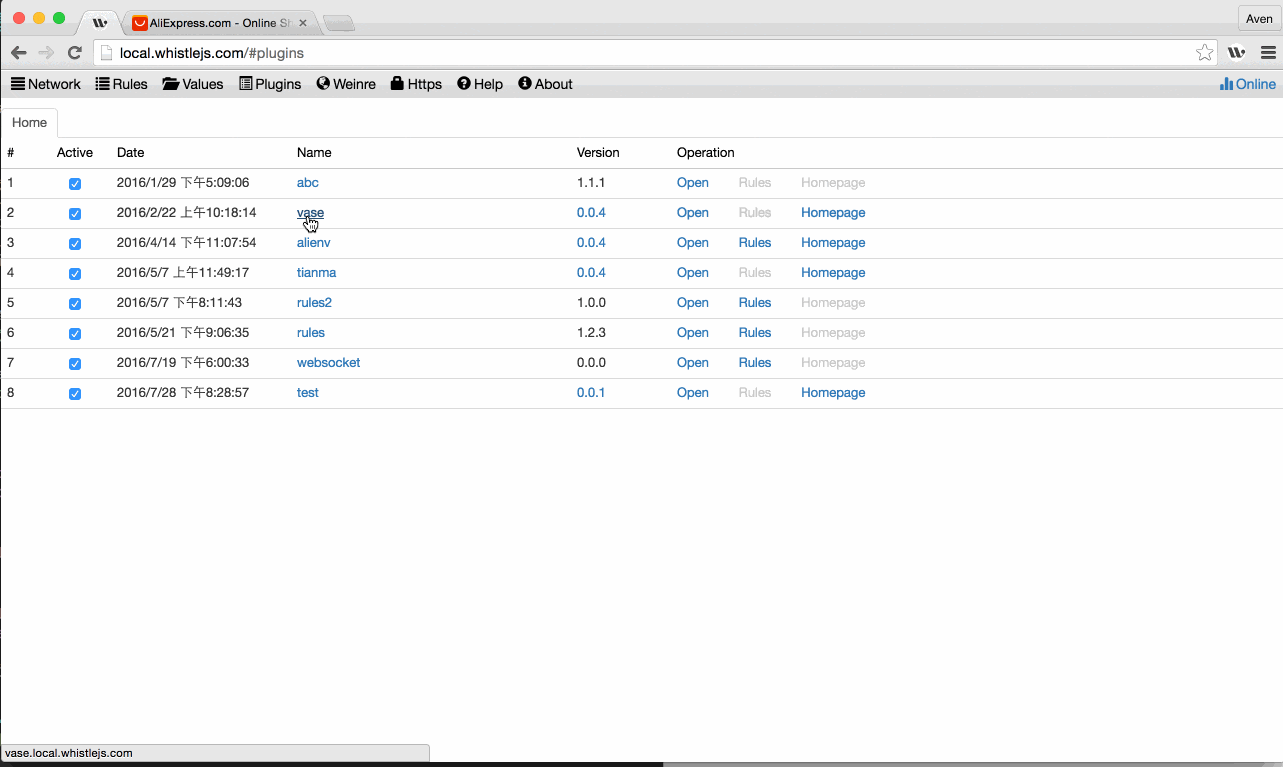Uncheck the Active box for the test plugin
Image resolution: width=1283 pixels, height=767 pixels.
click(75, 393)
